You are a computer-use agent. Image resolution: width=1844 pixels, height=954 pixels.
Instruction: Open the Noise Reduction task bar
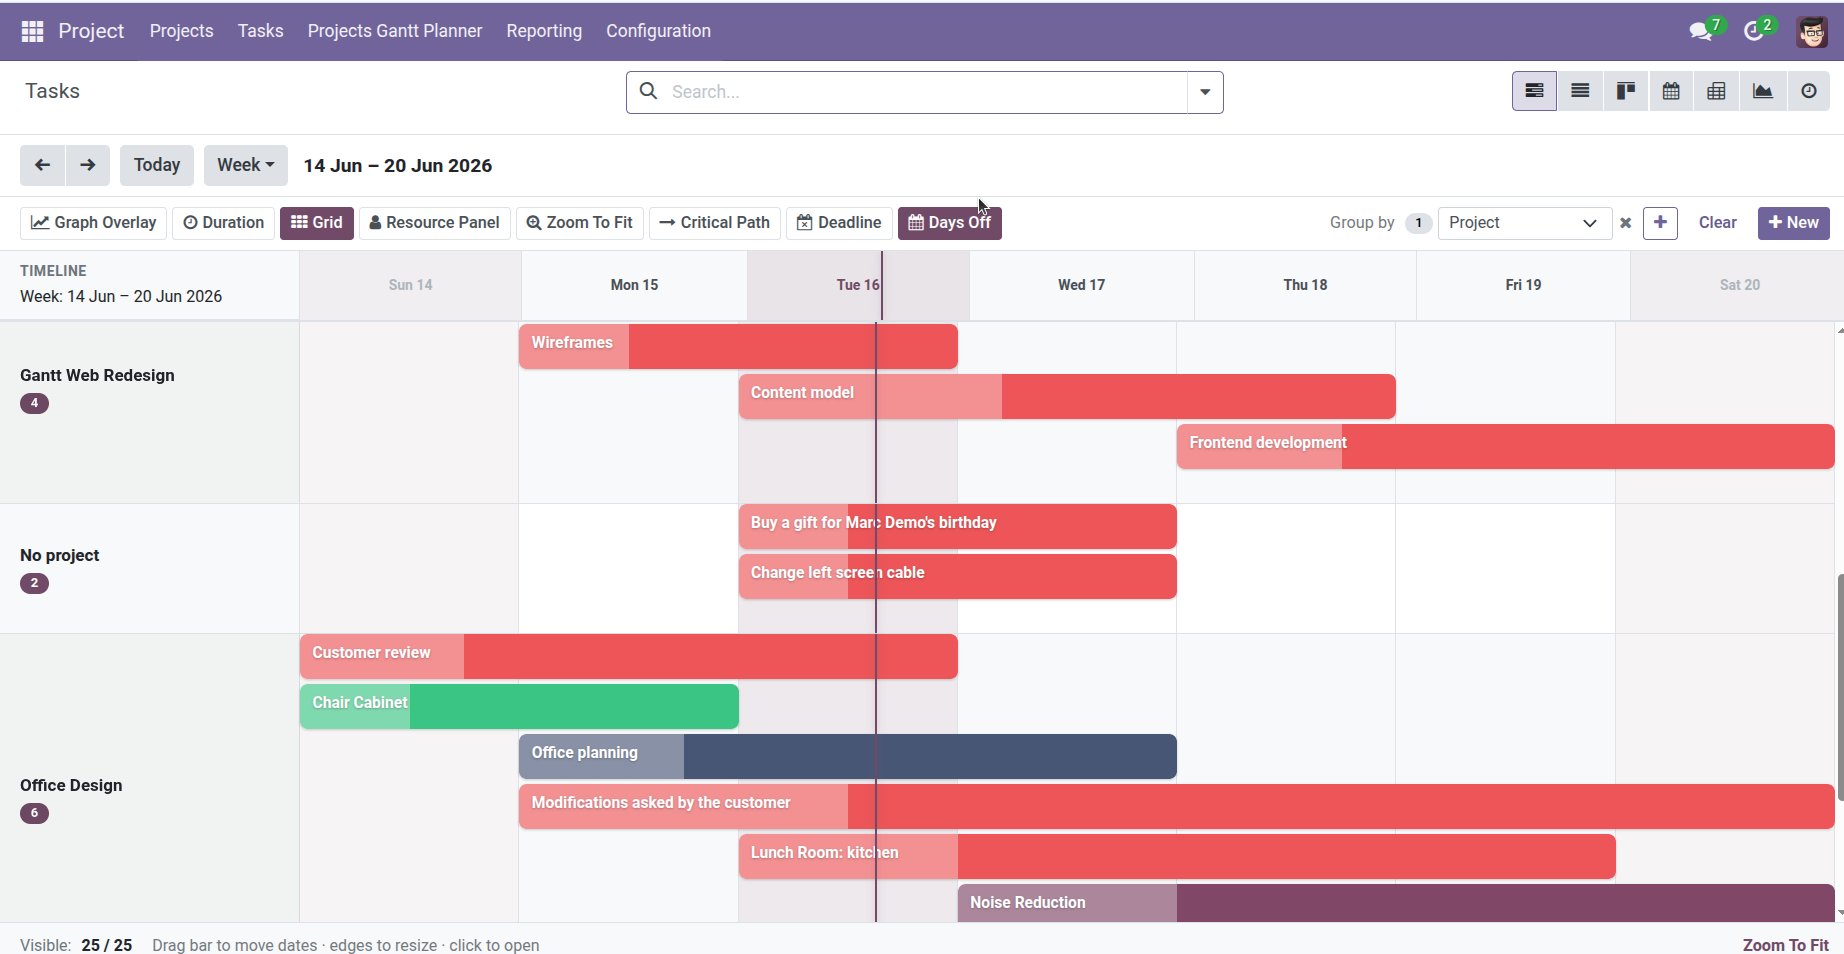coord(1396,903)
